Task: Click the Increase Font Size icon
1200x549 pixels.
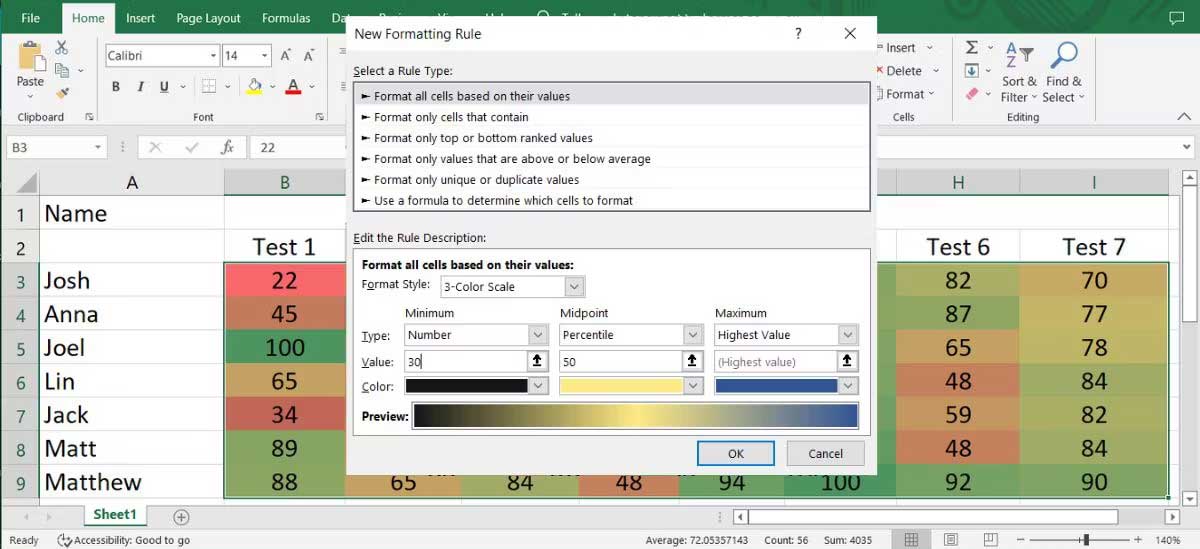Action: click(286, 56)
